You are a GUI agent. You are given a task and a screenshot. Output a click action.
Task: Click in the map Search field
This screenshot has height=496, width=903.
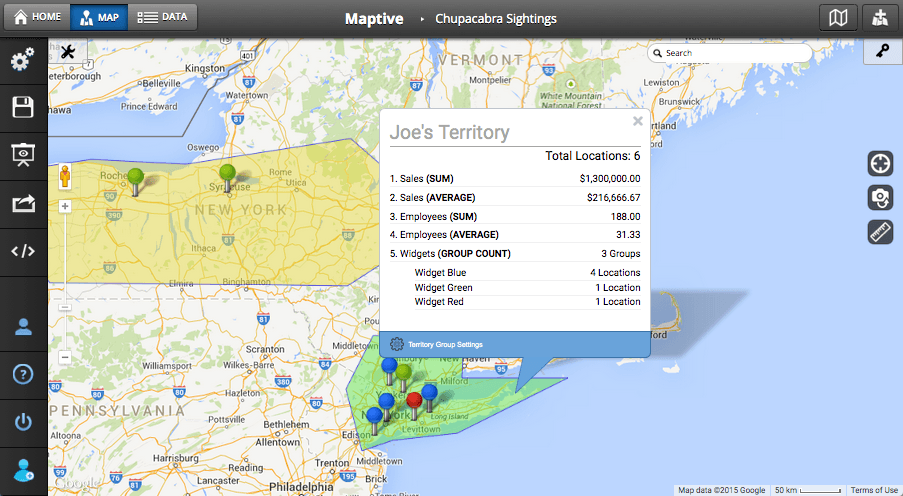coord(730,53)
